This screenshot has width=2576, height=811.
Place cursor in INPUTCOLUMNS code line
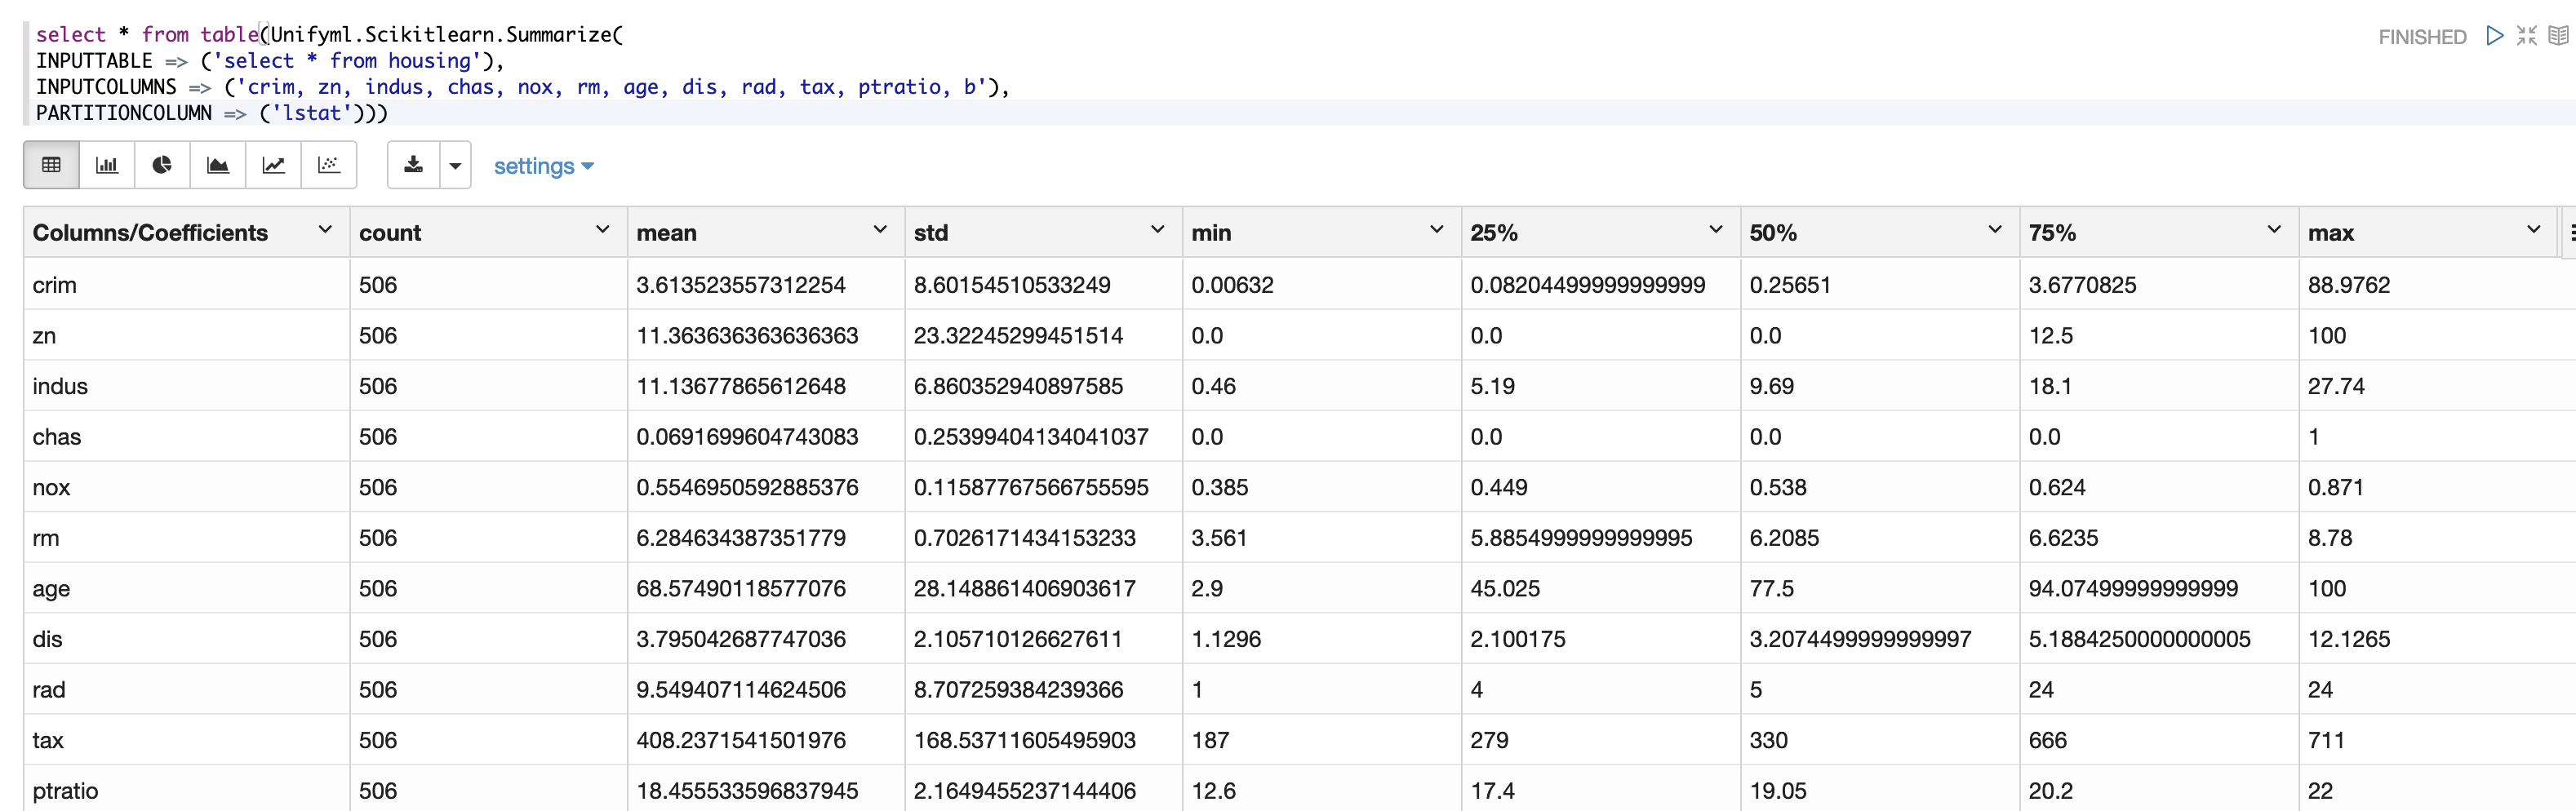point(522,87)
